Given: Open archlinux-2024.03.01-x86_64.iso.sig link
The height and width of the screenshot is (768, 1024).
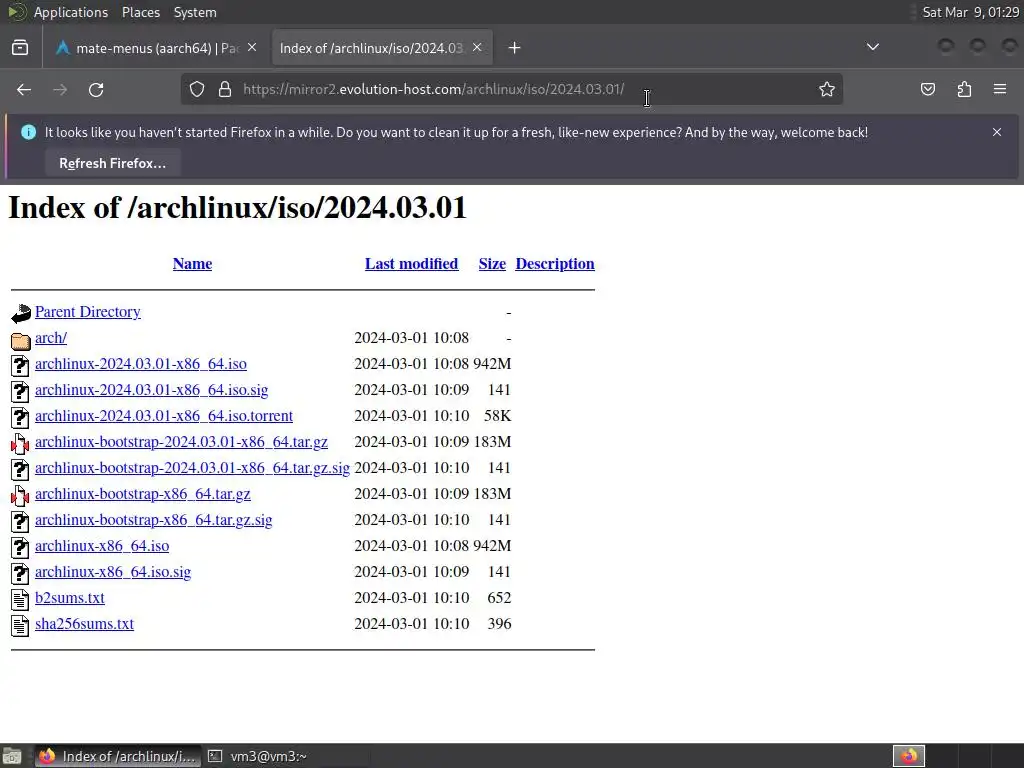Looking at the screenshot, I should (152, 390).
